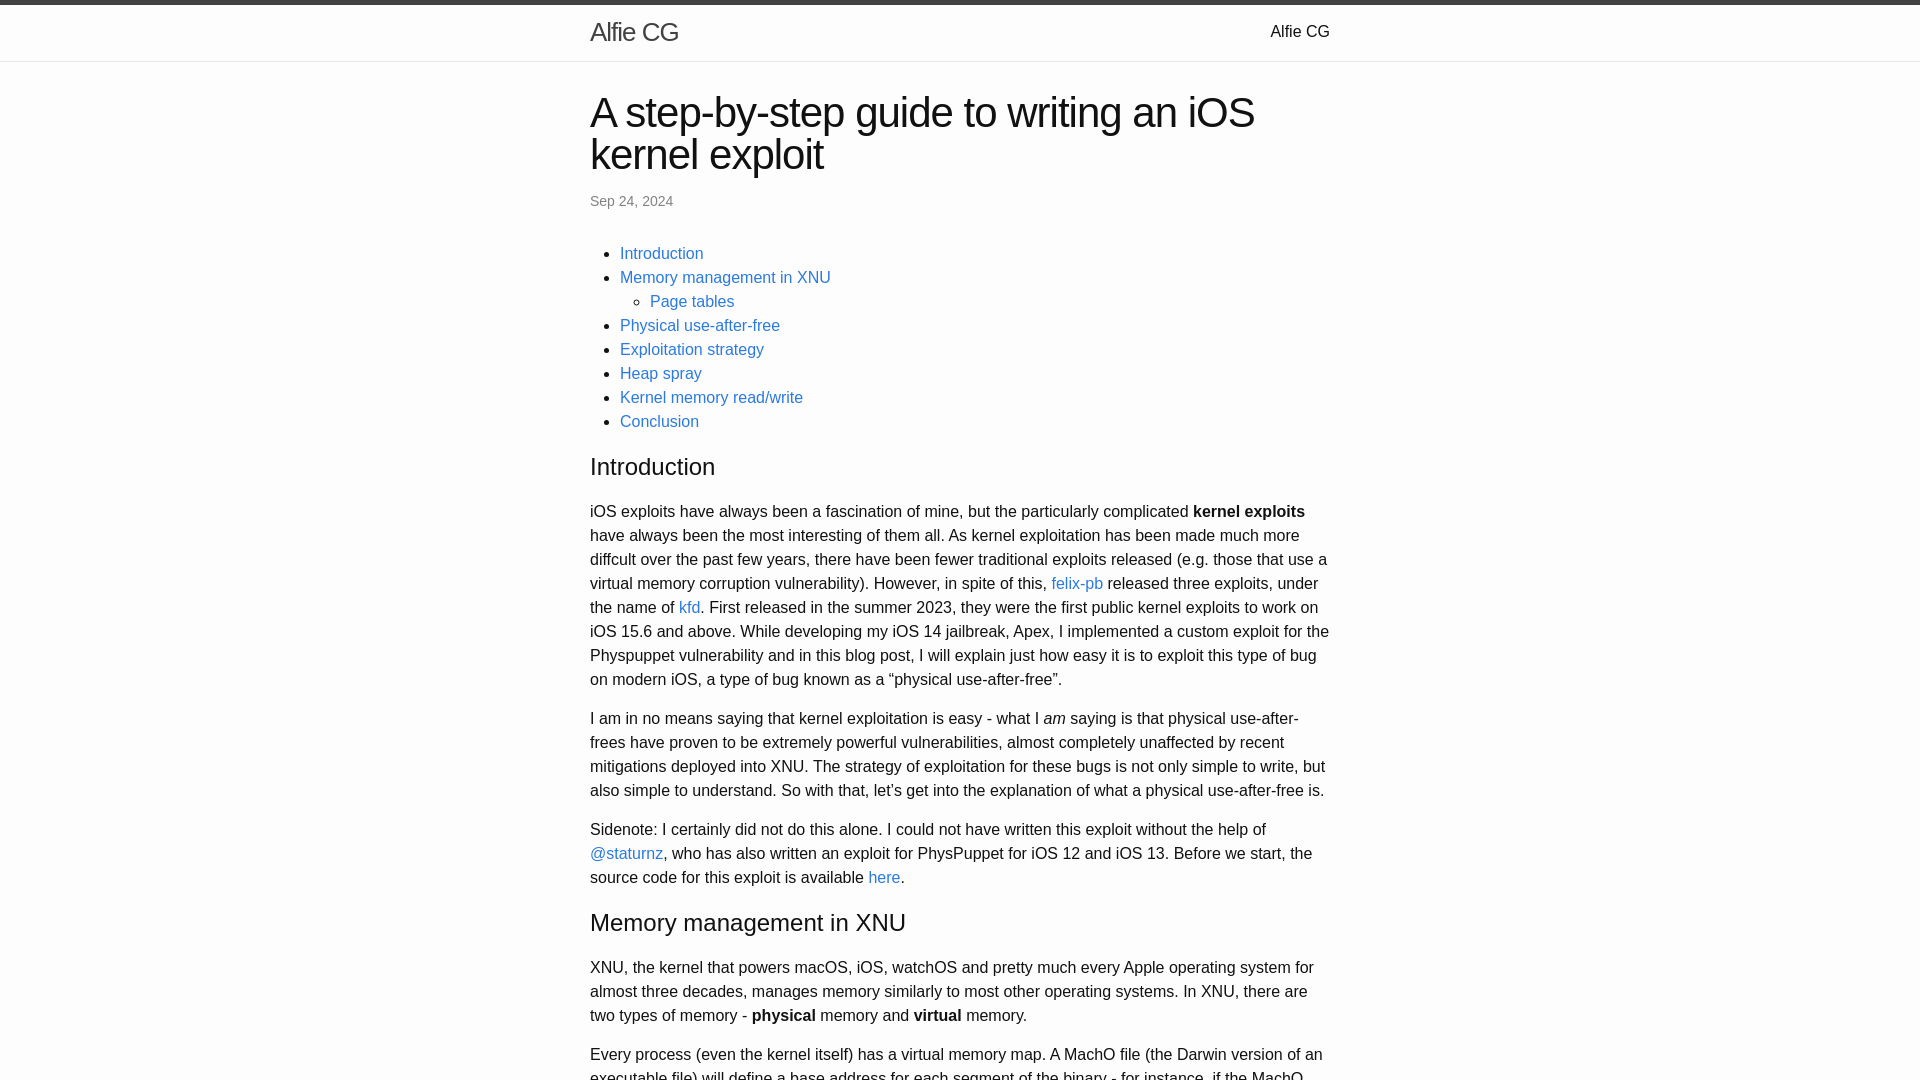Navigate to Physical use-after-free section
1920x1080 pixels.
700,324
